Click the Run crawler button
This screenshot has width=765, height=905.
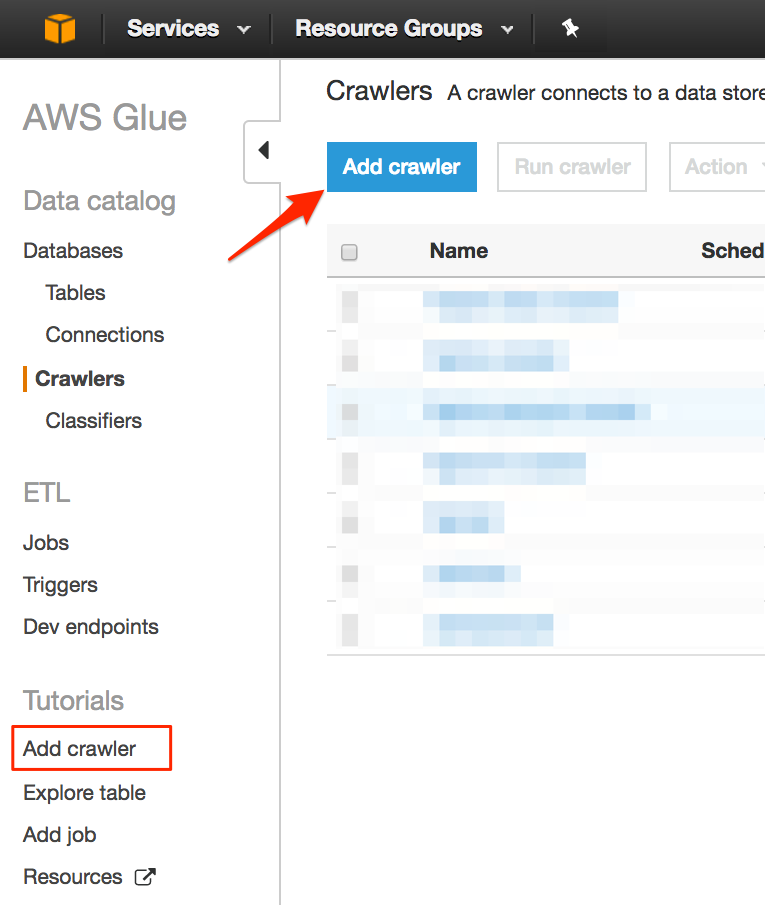coord(571,167)
